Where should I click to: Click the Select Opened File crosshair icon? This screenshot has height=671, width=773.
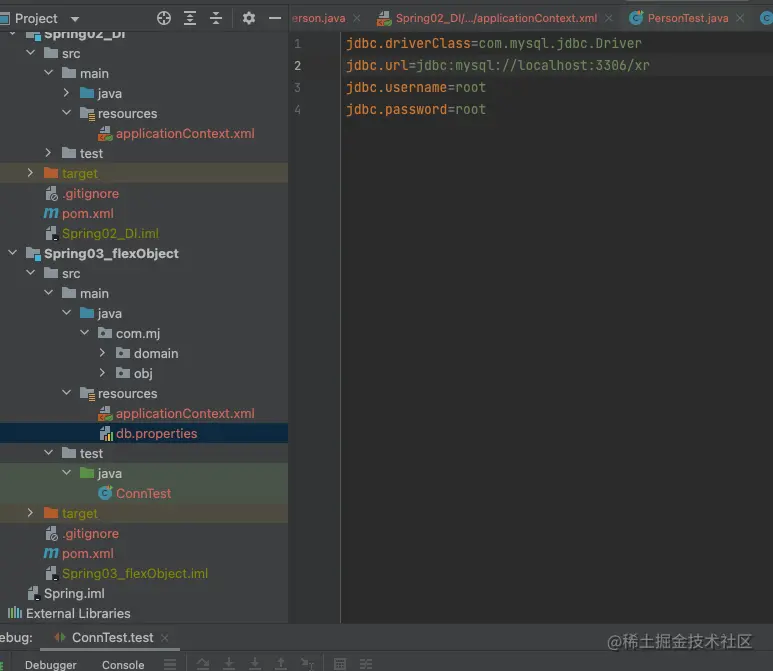point(164,18)
